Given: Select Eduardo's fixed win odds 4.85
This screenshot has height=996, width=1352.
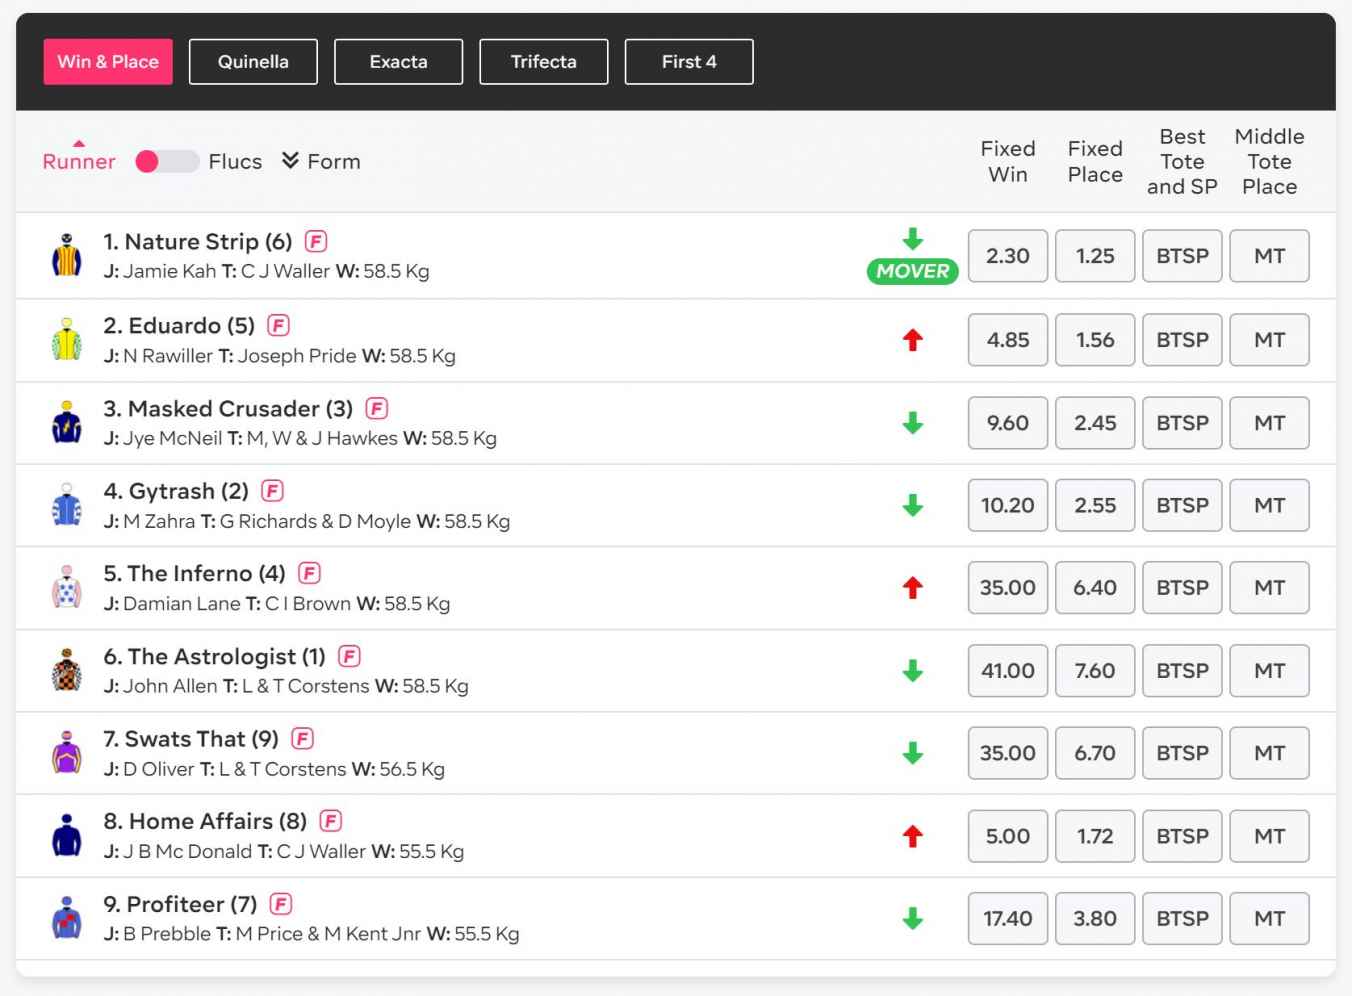Looking at the screenshot, I should coord(1007,340).
